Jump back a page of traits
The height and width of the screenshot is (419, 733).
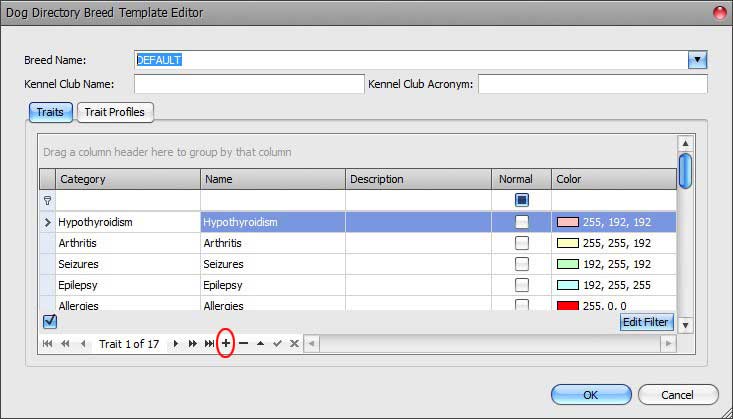click(x=65, y=344)
